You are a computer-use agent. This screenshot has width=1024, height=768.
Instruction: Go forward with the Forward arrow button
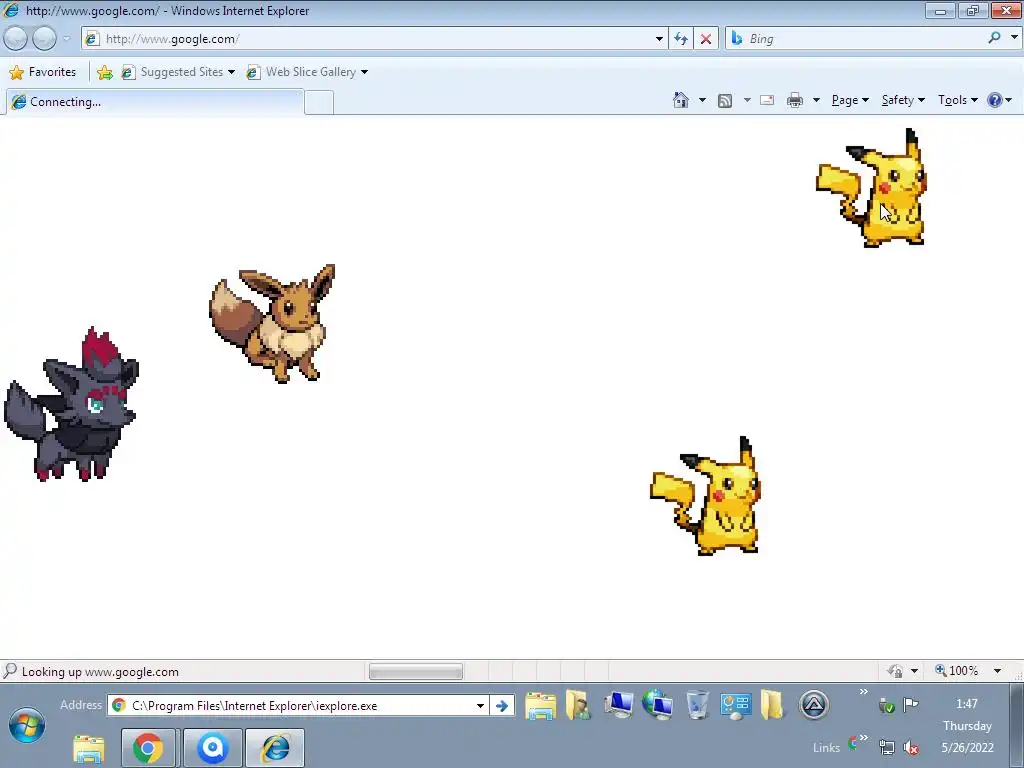44,39
